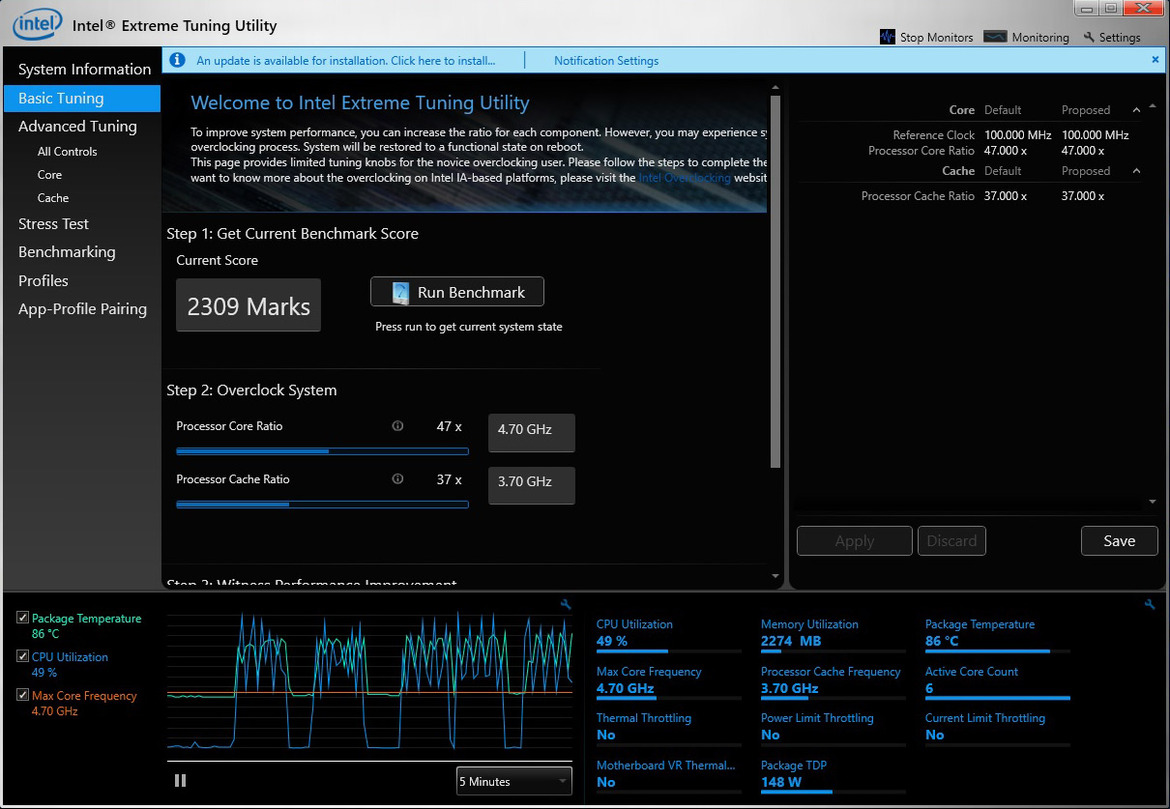Screen dimensions: 1170x809
Task: Open Settings via wrench icon
Action: [x=1089, y=37]
